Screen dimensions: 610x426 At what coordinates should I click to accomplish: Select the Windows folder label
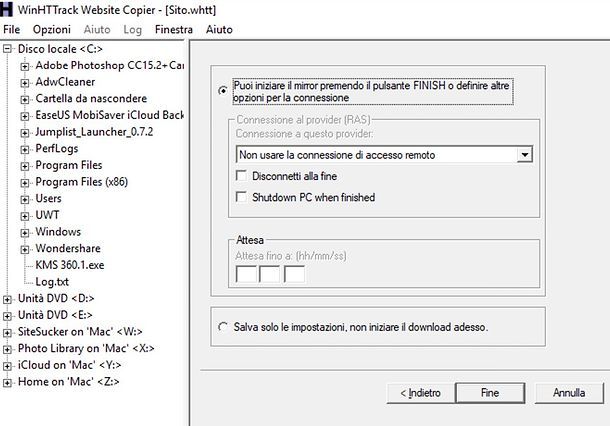(x=58, y=231)
